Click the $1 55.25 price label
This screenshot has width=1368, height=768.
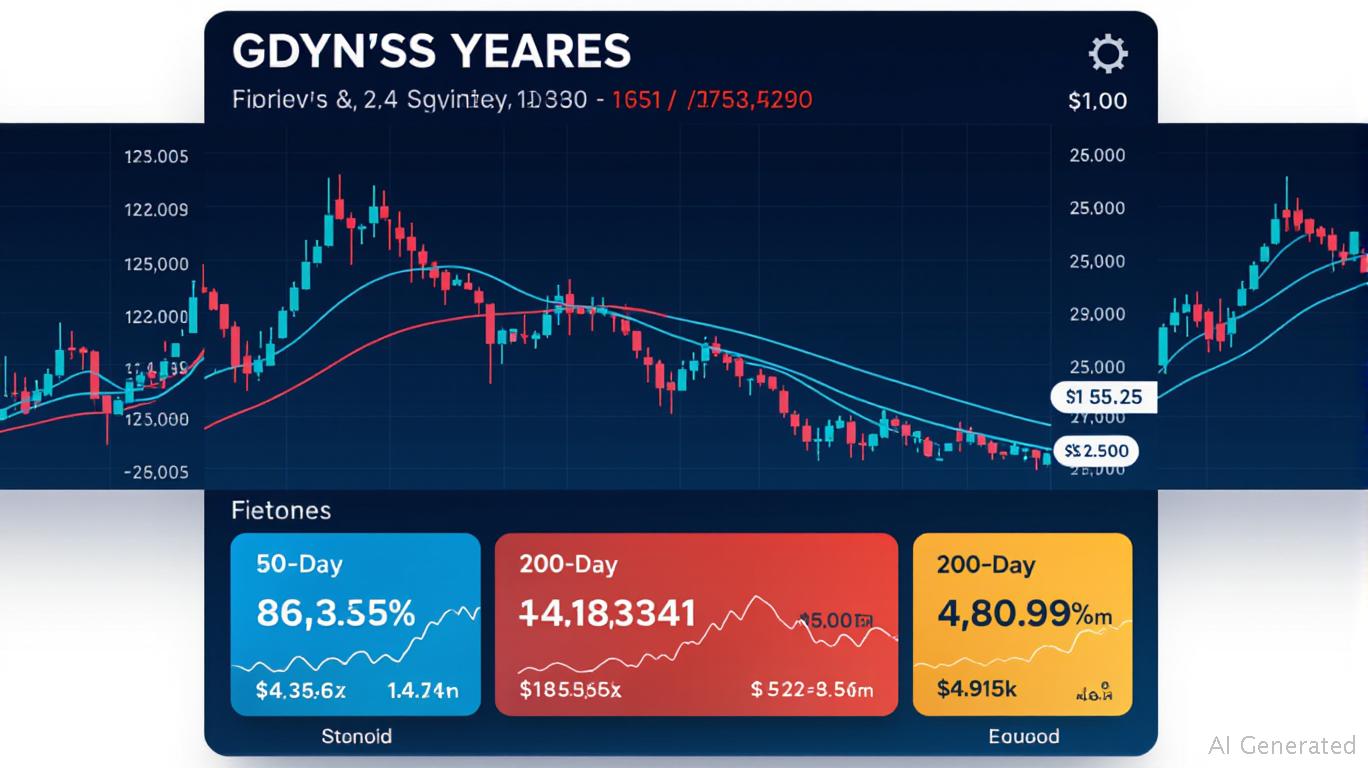tap(1104, 397)
